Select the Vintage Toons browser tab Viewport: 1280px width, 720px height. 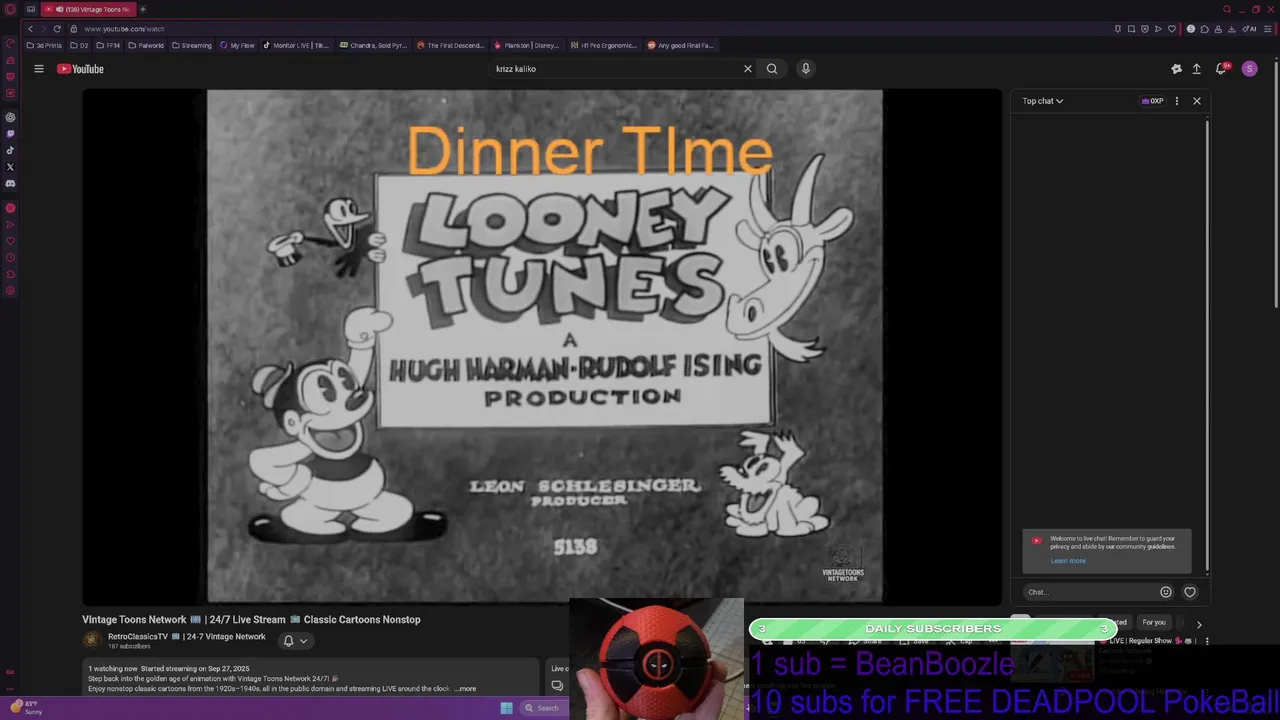tap(90, 9)
